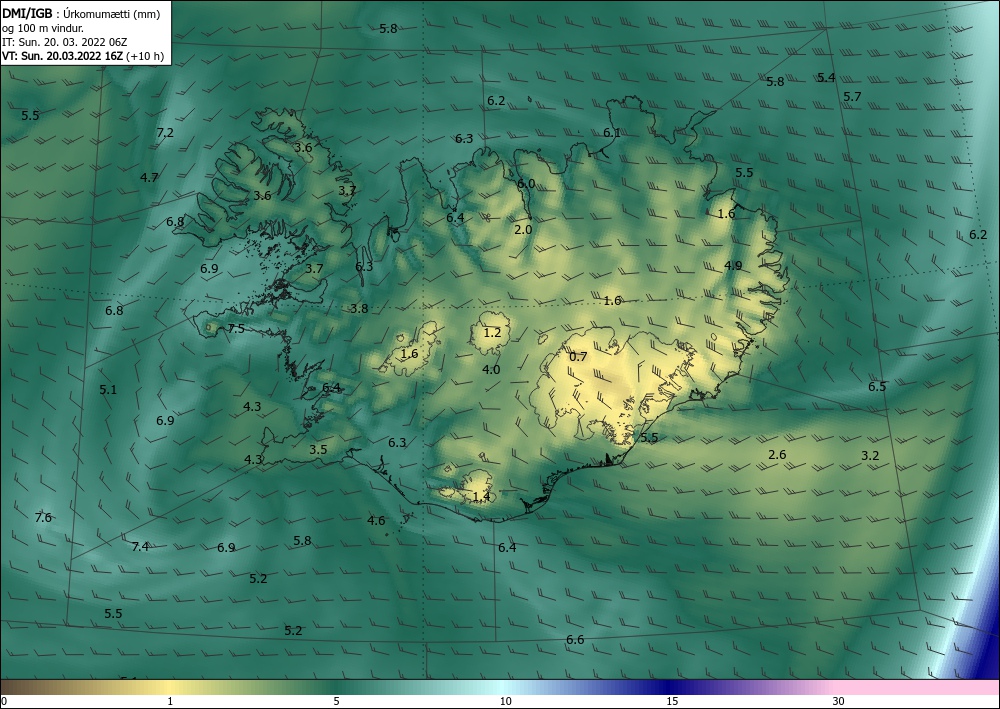Click the 7.6 value over the ocean
This screenshot has height=709, width=1000.
click(x=43, y=517)
